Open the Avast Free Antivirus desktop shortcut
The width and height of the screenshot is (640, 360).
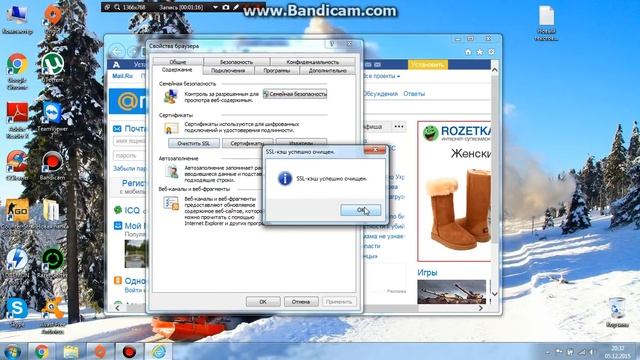pos(53,315)
